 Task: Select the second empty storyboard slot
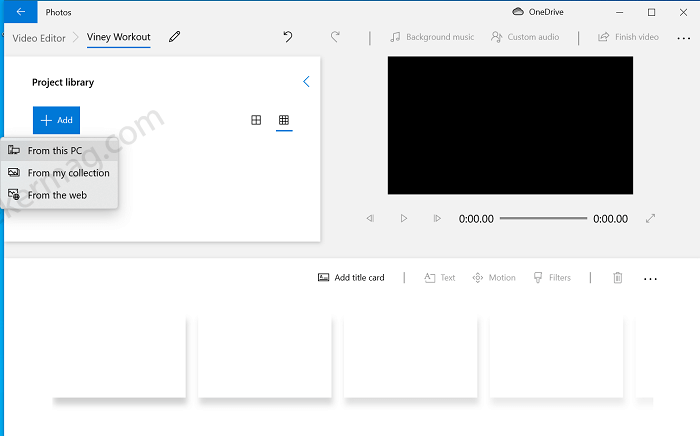(x=265, y=357)
